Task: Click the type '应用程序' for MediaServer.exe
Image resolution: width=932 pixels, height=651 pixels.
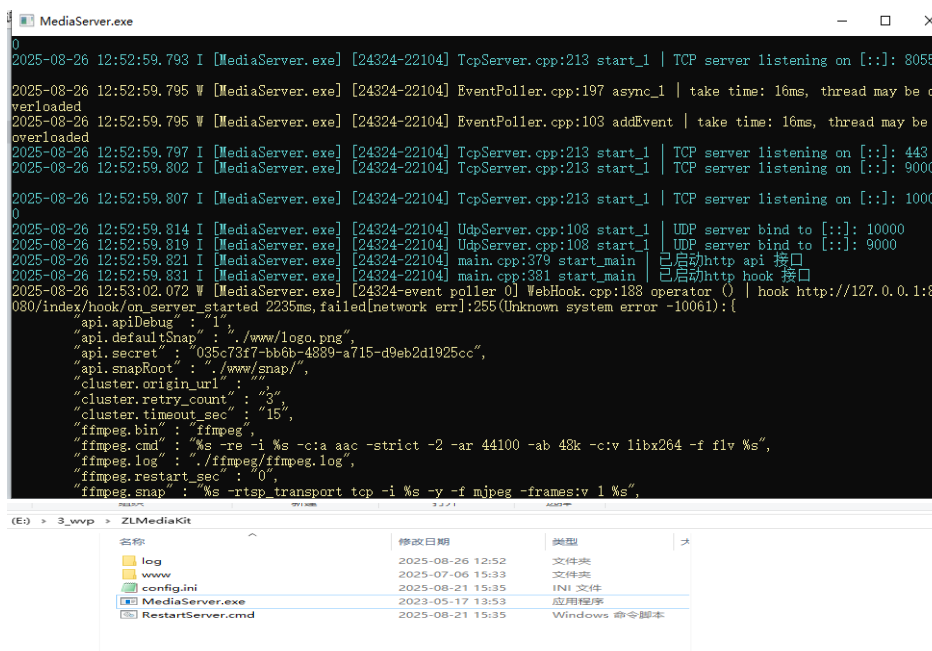Action: click(578, 601)
